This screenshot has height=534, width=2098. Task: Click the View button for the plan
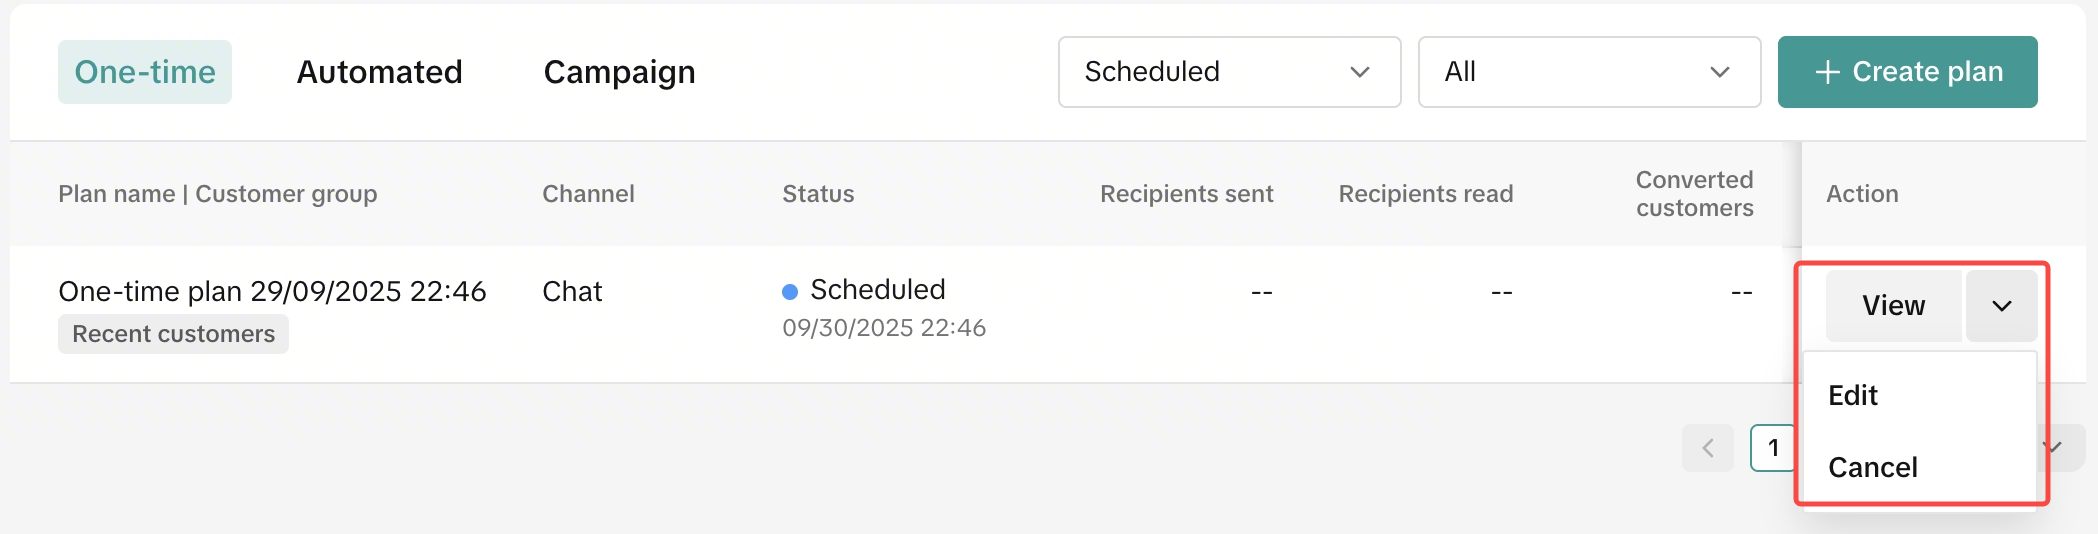click(1893, 306)
